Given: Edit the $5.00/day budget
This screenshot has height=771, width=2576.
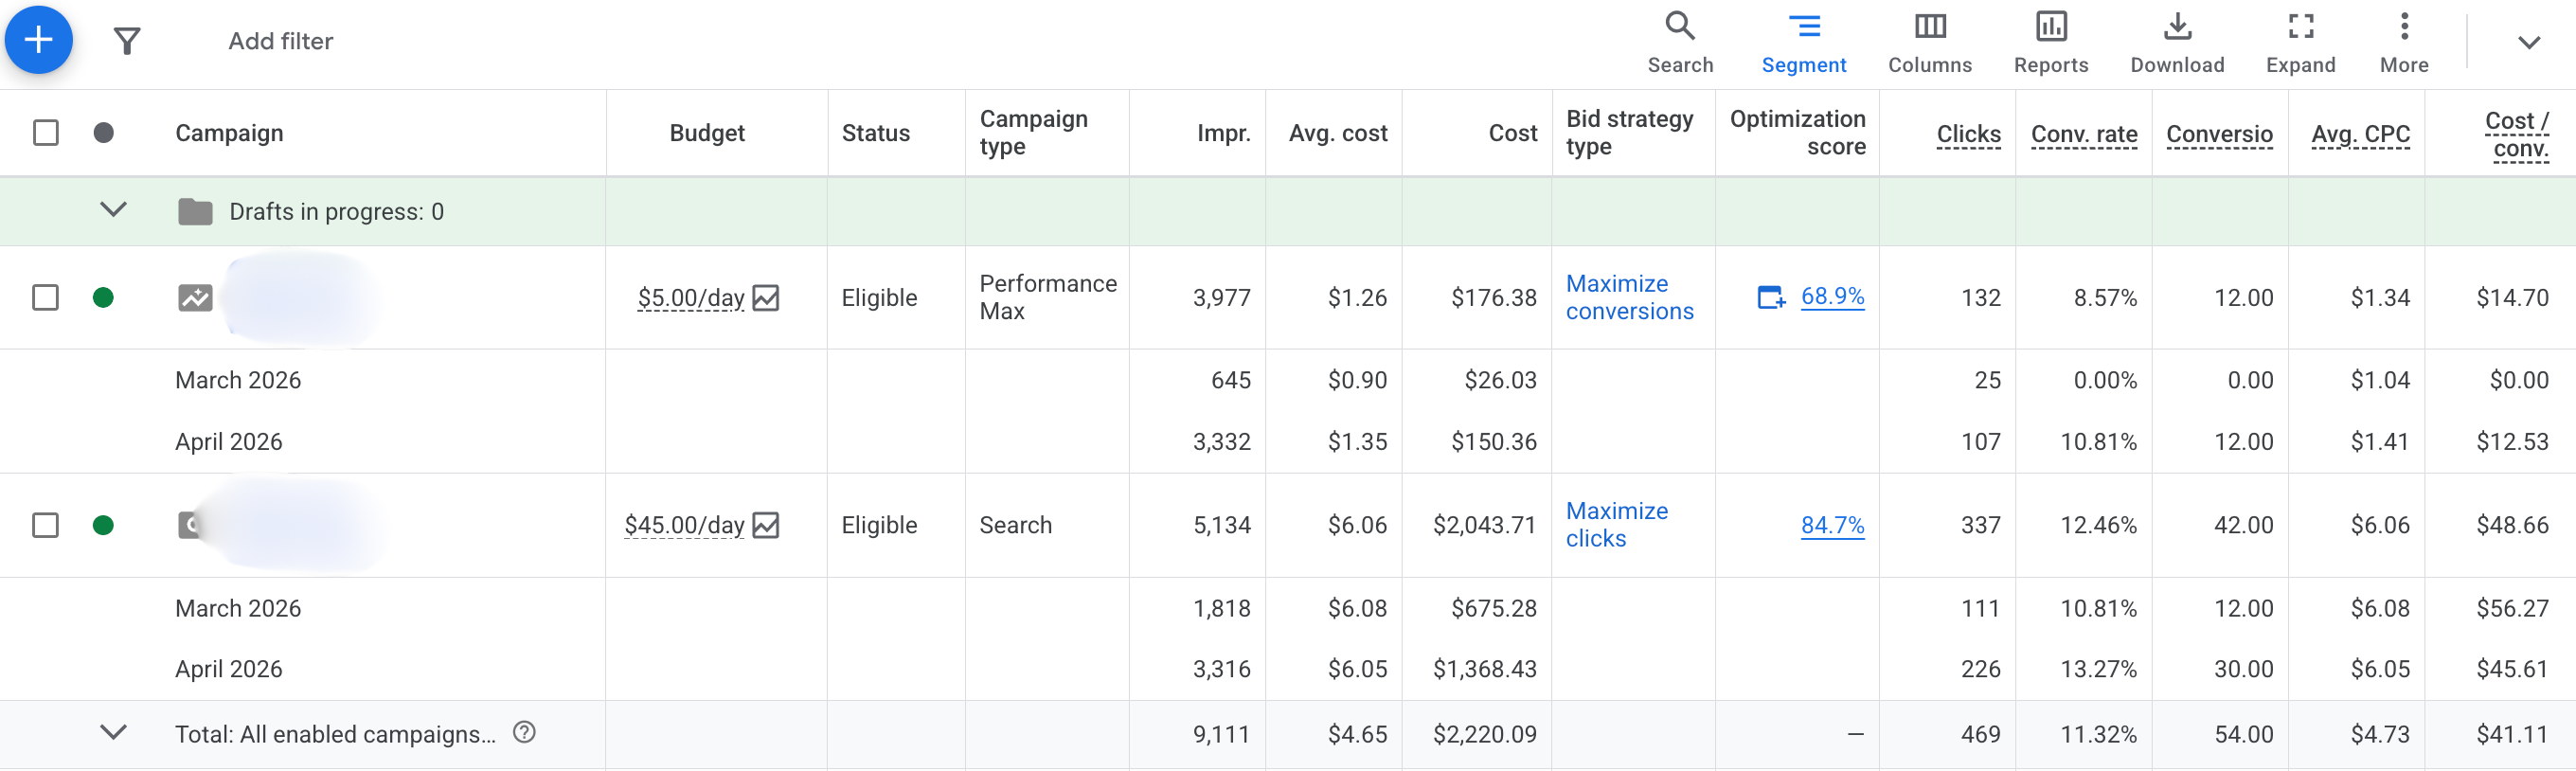Looking at the screenshot, I should [x=691, y=297].
